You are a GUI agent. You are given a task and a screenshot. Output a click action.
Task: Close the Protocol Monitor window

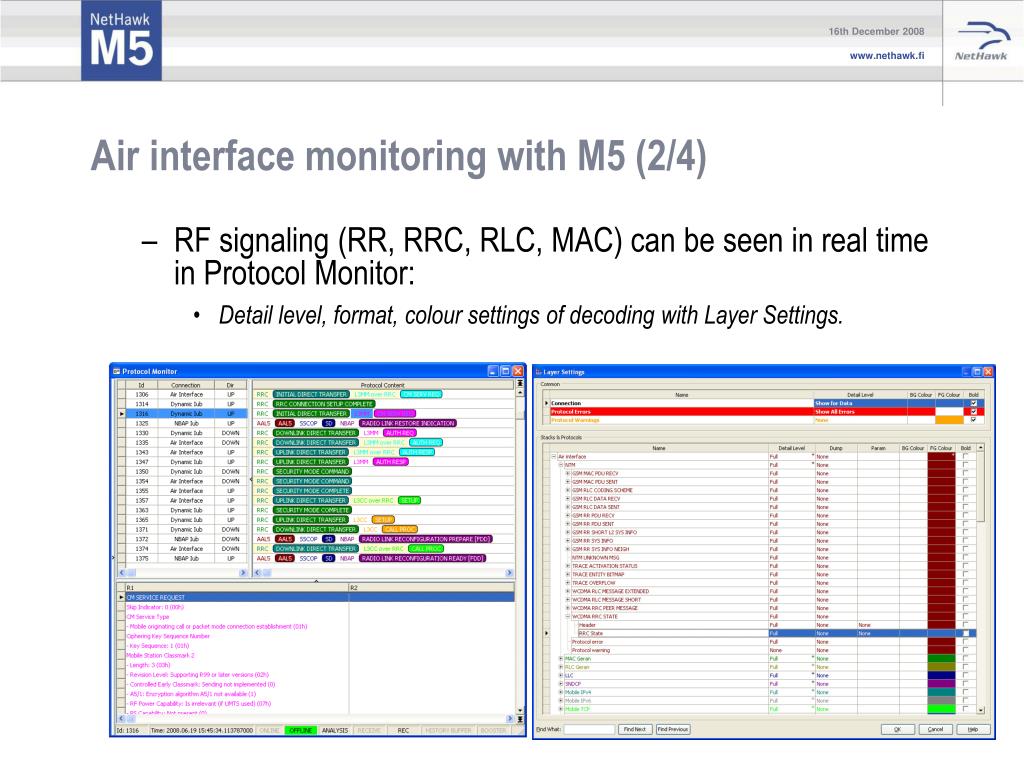[x=519, y=371]
